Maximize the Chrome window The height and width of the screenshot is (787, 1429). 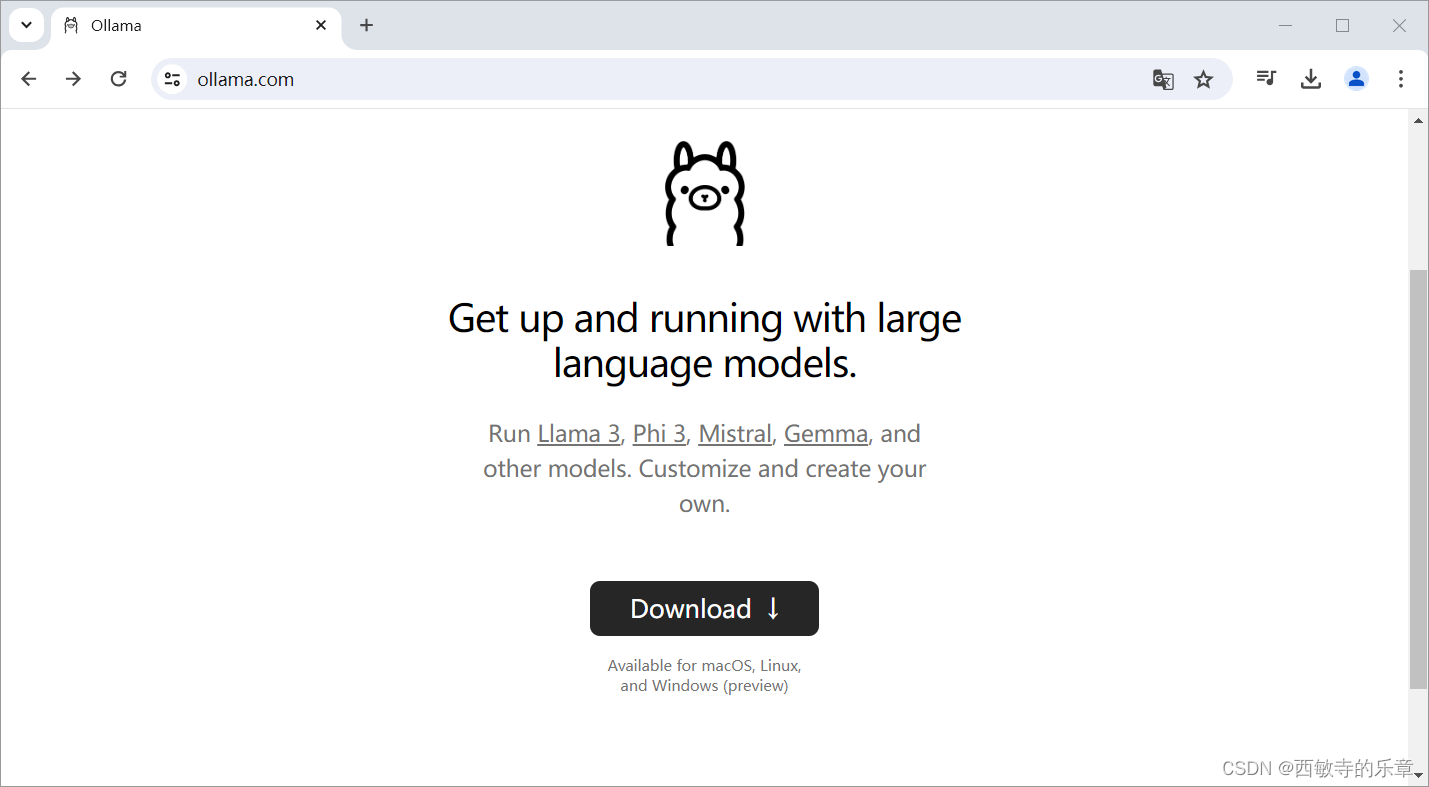coord(1343,25)
